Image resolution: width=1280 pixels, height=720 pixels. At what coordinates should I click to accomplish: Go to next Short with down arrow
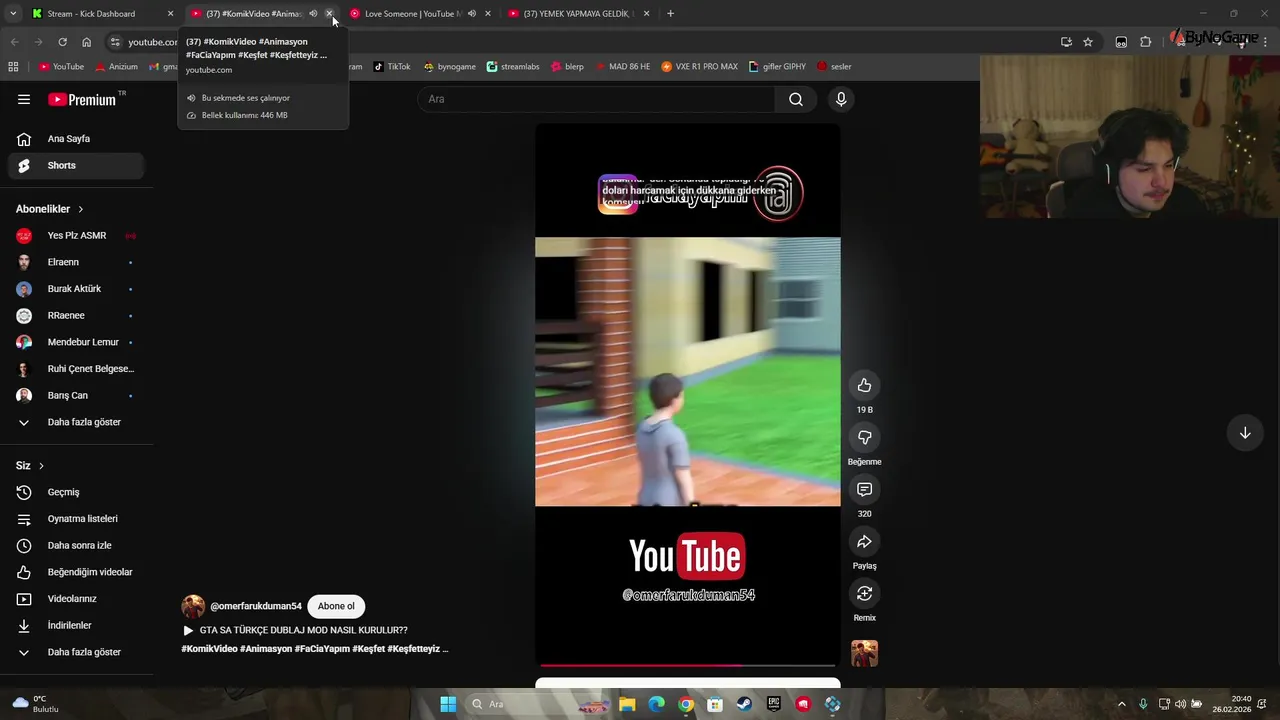[1245, 433]
